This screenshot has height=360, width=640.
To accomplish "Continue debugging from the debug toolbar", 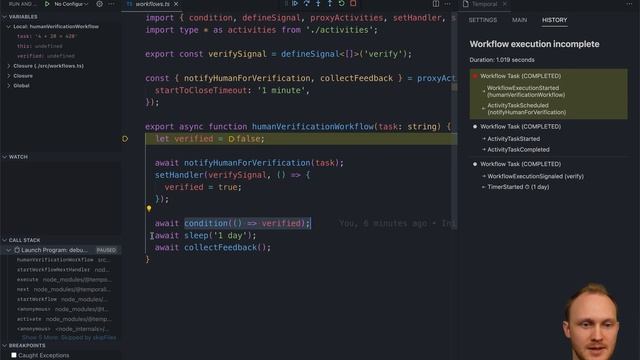I will click(295, 3).
